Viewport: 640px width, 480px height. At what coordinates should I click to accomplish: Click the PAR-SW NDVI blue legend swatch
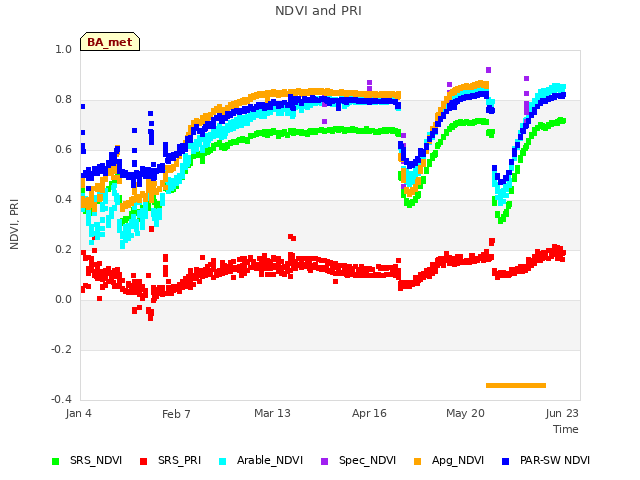click(506, 461)
